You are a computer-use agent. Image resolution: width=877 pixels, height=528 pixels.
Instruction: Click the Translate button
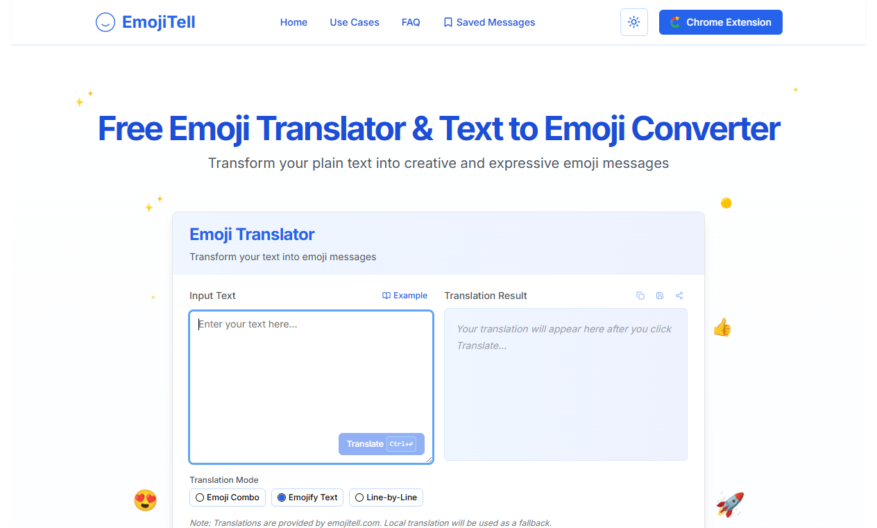pyautogui.click(x=381, y=444)
